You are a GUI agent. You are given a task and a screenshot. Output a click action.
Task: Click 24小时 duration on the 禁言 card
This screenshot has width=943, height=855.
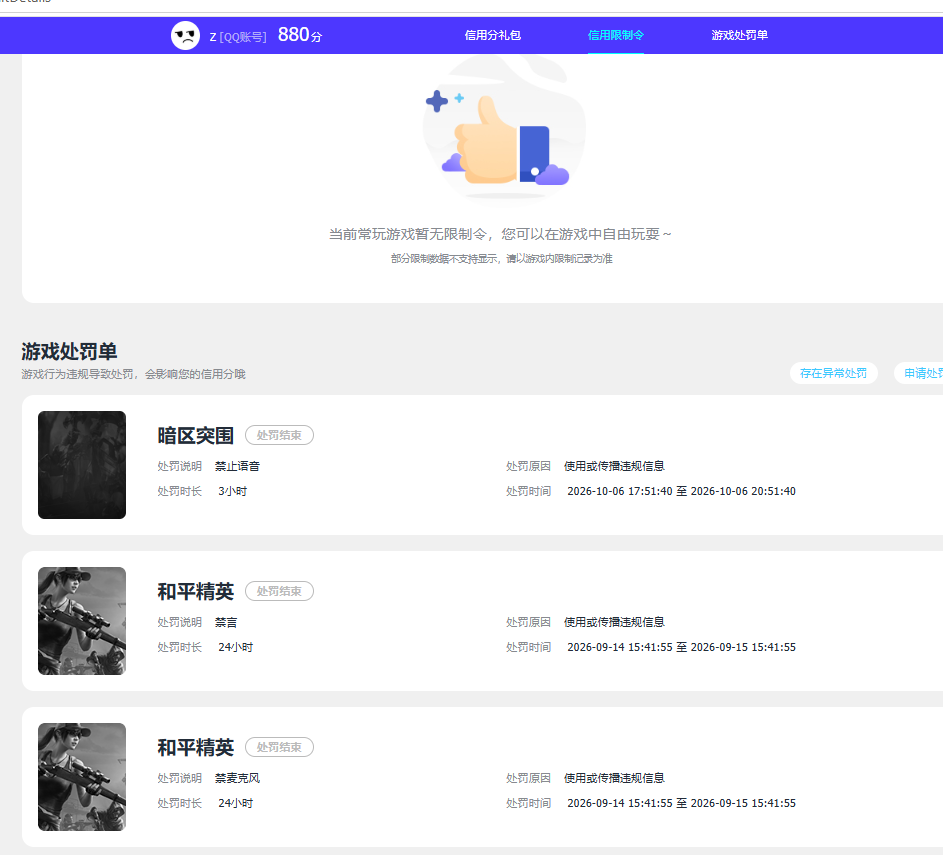[236, 647]
